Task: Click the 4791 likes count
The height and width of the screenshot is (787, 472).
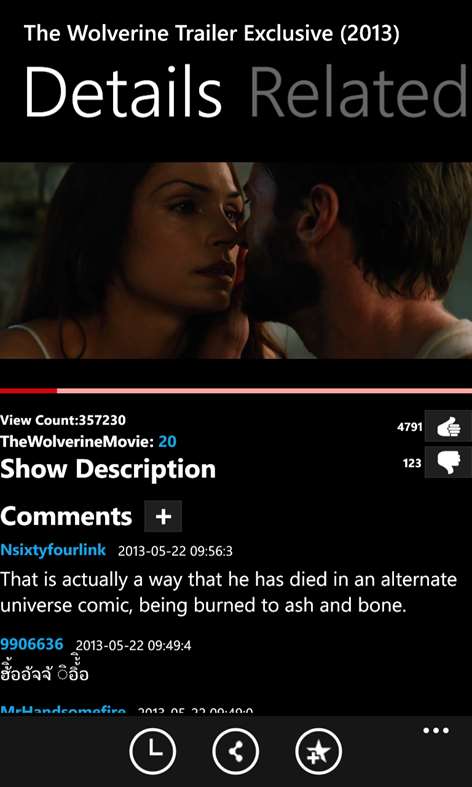Action: 409,427
